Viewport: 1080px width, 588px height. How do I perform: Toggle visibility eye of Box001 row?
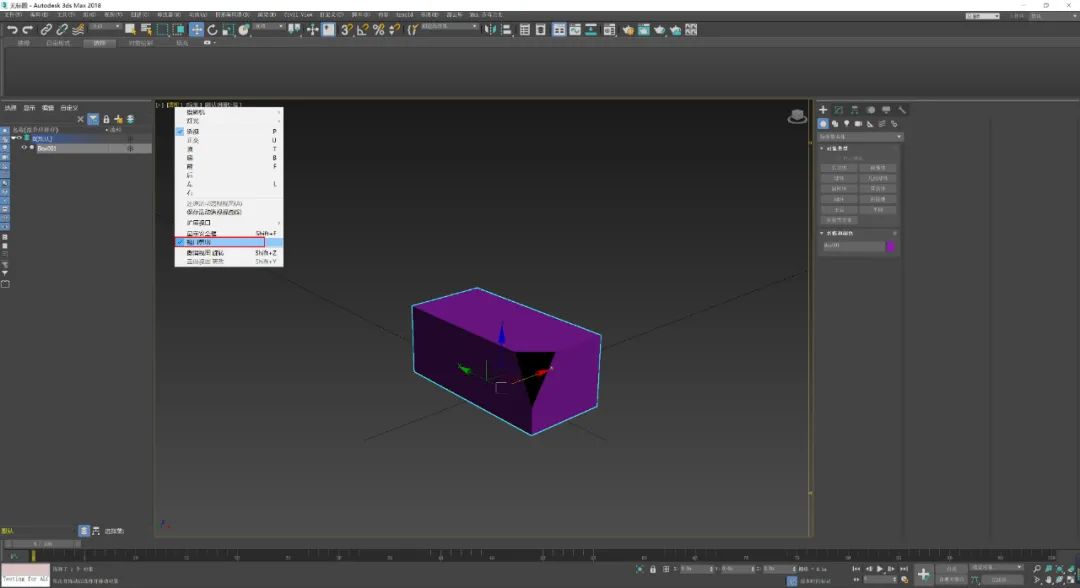24,148
